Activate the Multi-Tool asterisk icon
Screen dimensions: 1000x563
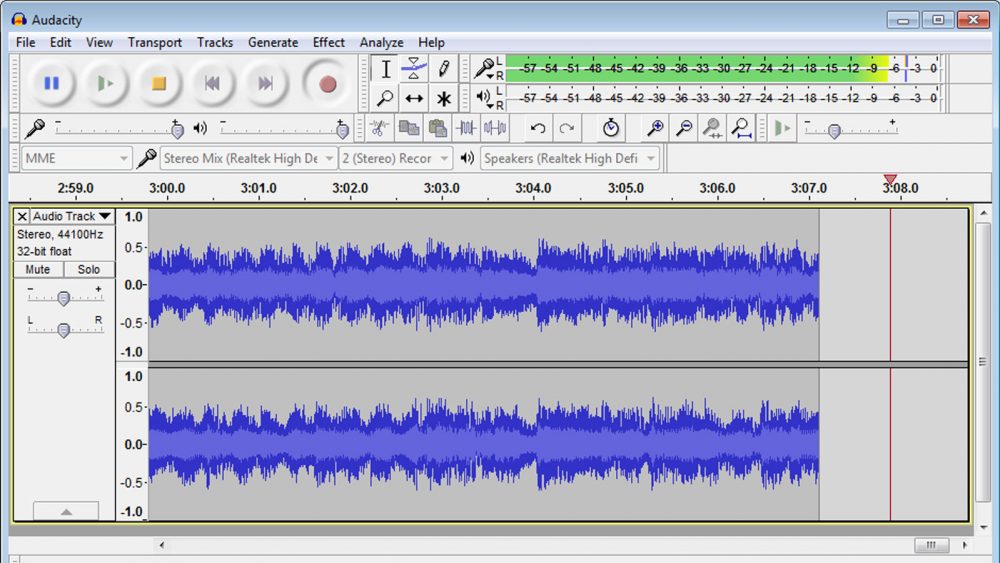443,98
